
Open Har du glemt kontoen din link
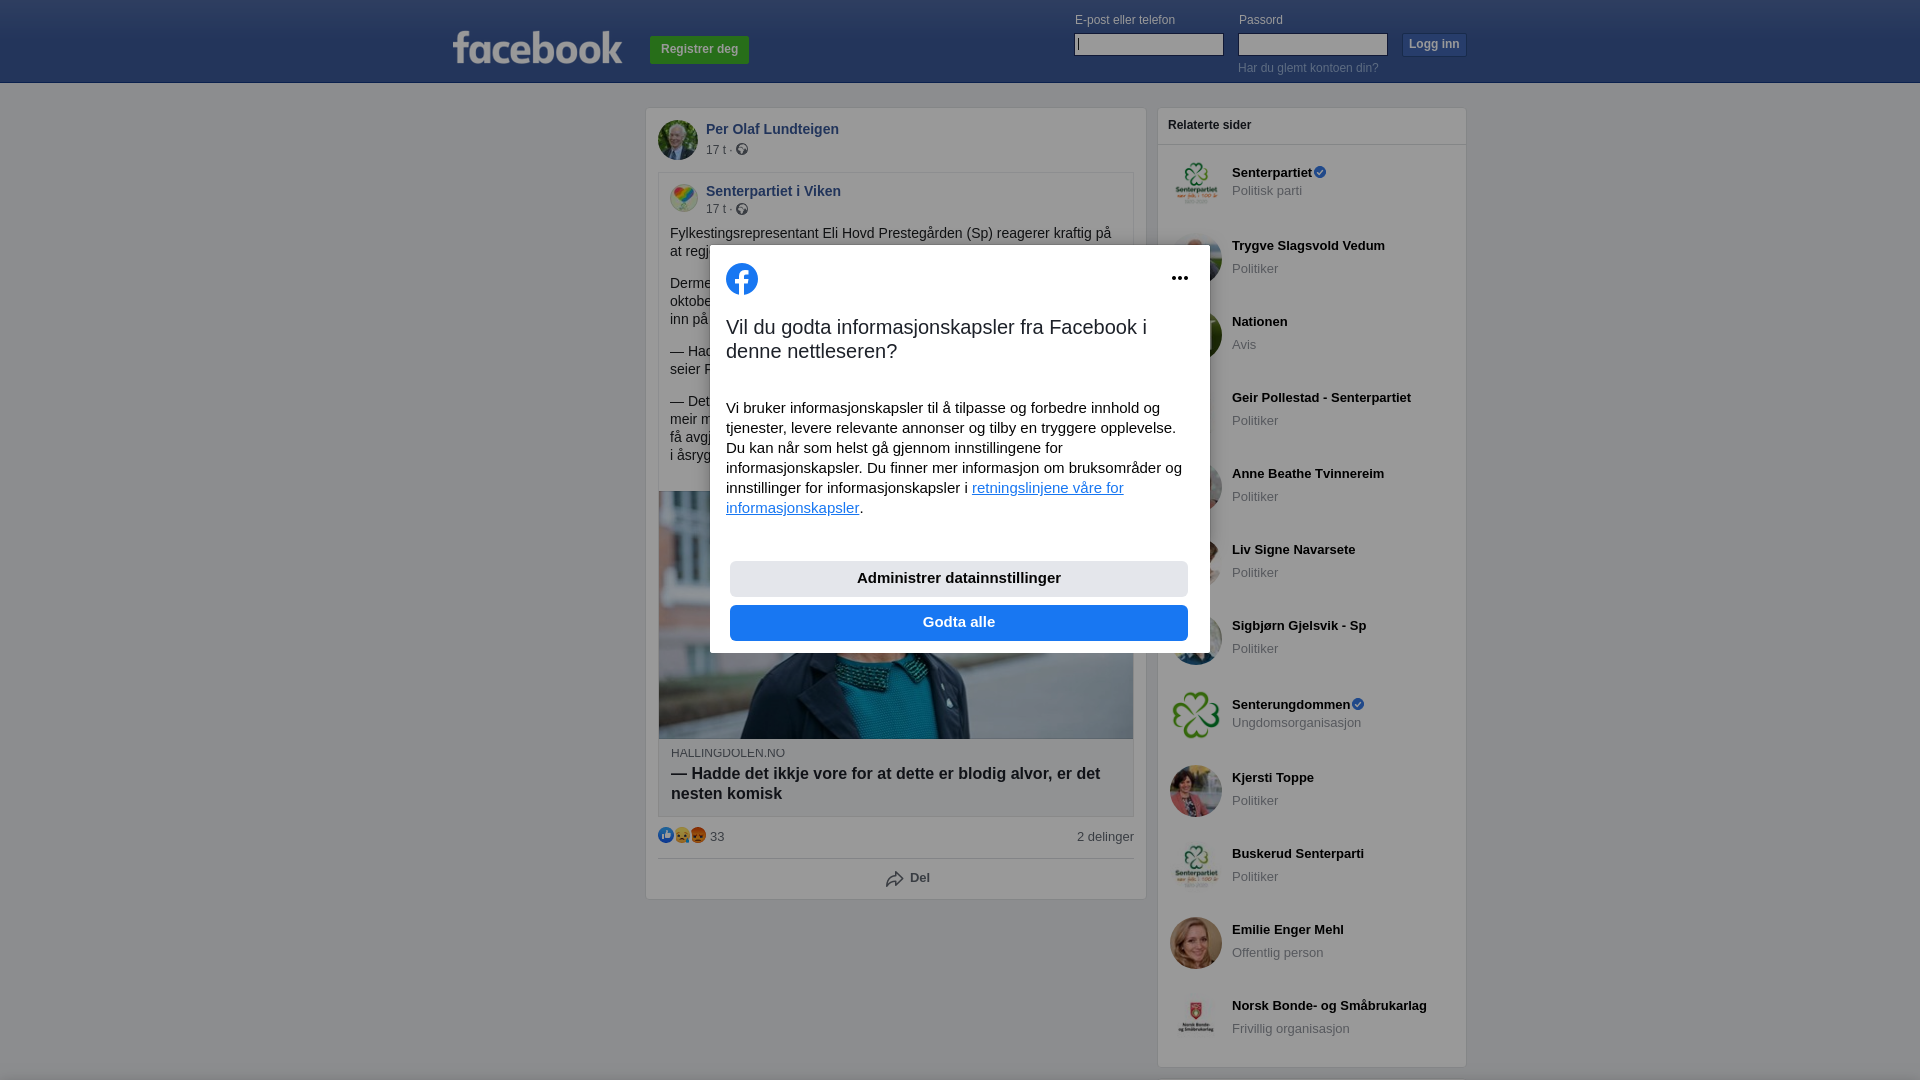pyautogui.click(x=1308, y=68)
